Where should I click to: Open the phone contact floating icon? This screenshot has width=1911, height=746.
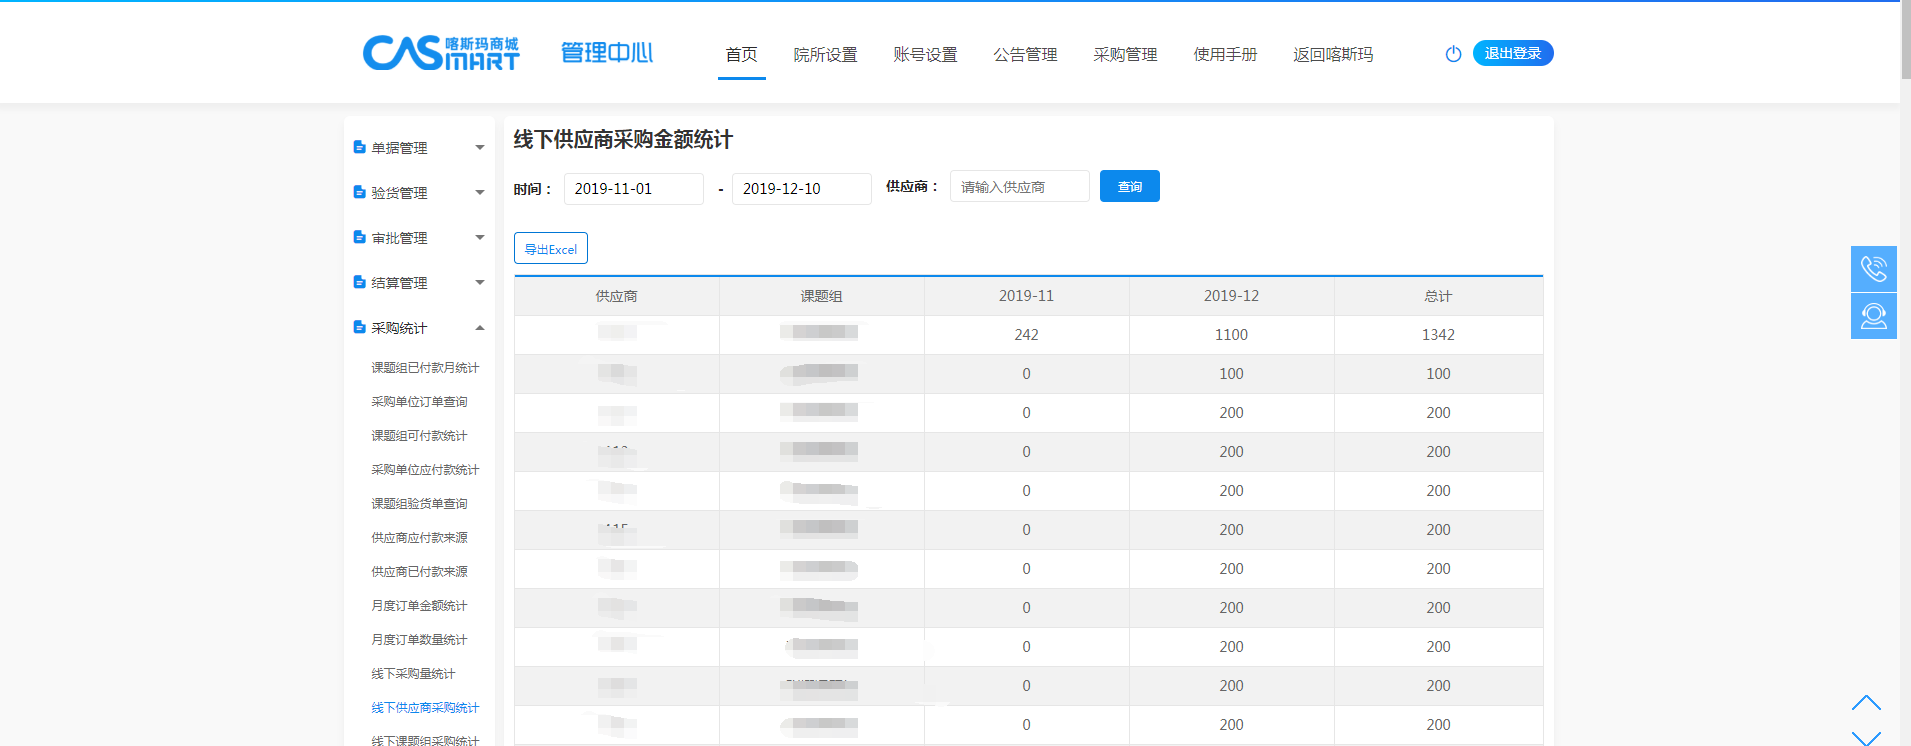coord(1873,269)
